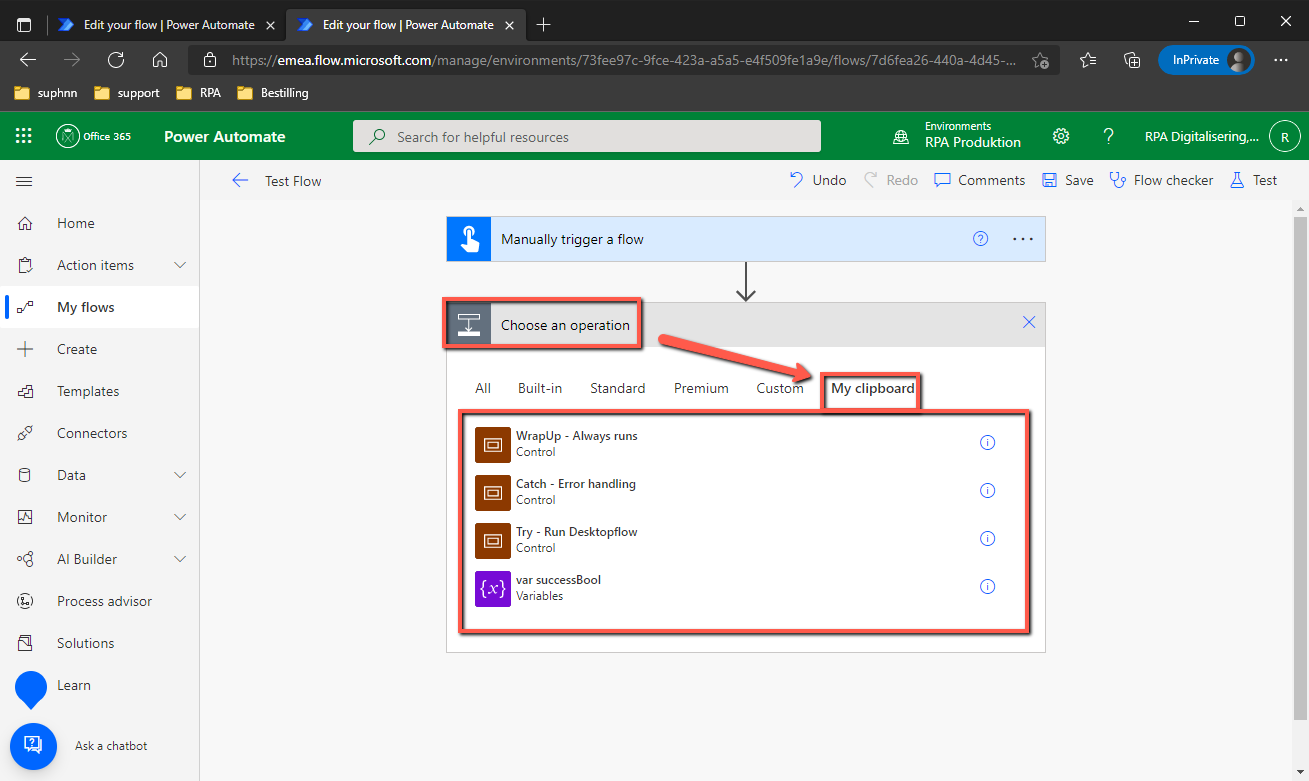The image size is (1309, 781).
Task: Click the Manually trigger a flow card
Action: pos(745,239)
